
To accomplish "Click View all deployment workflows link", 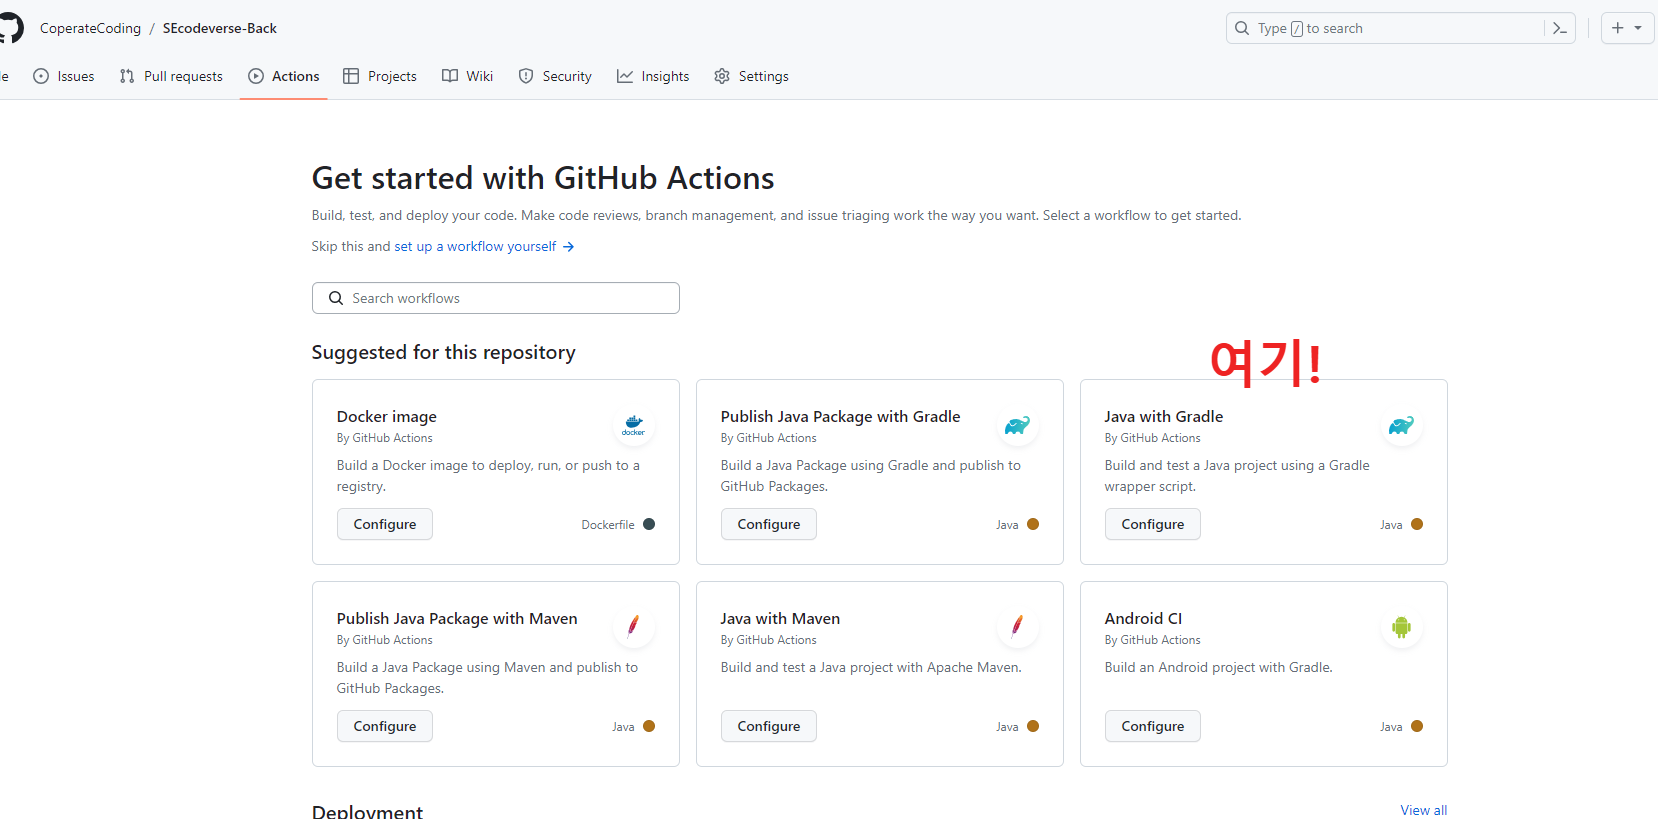I will [x=1423, y=810].
